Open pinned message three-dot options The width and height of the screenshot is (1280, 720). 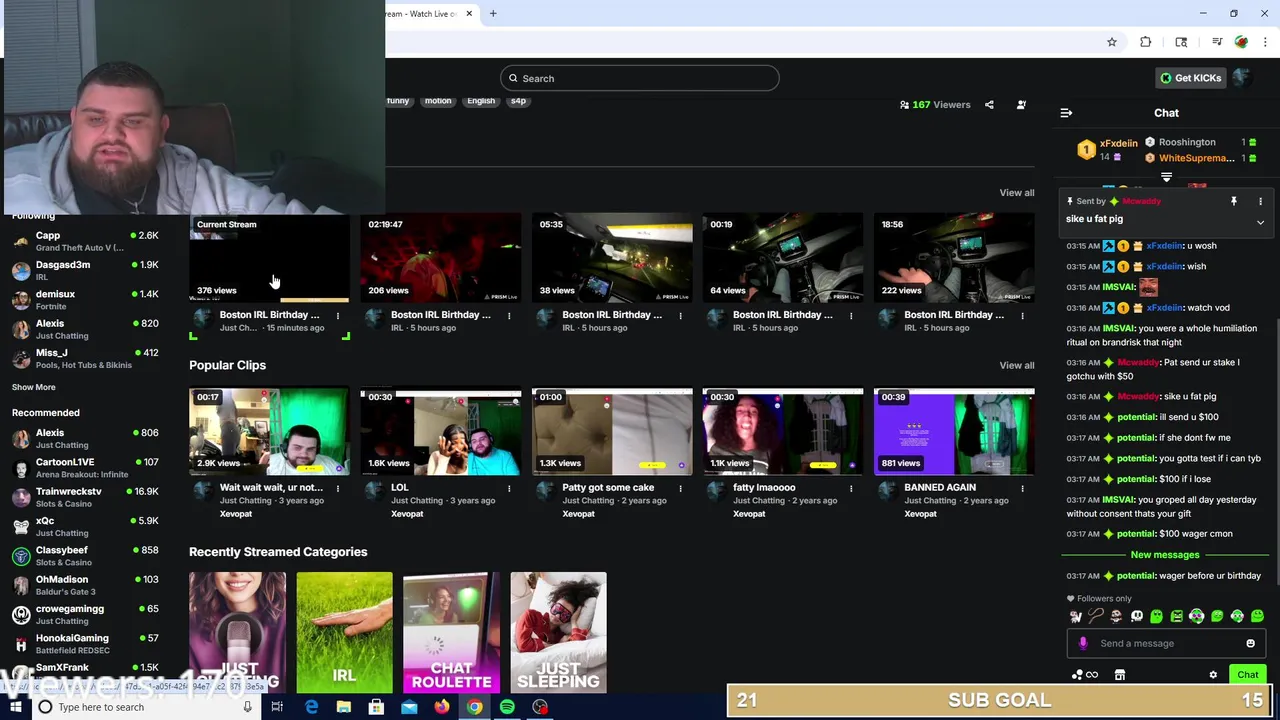[1260, 201]
